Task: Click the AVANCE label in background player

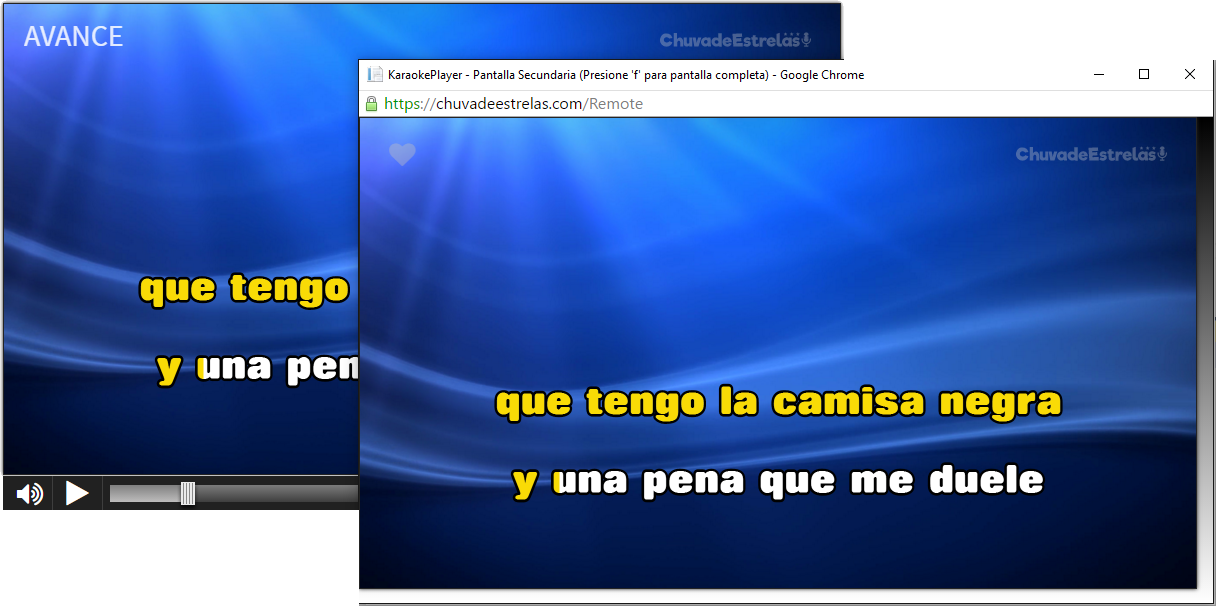Action: [x=73, y=37]
